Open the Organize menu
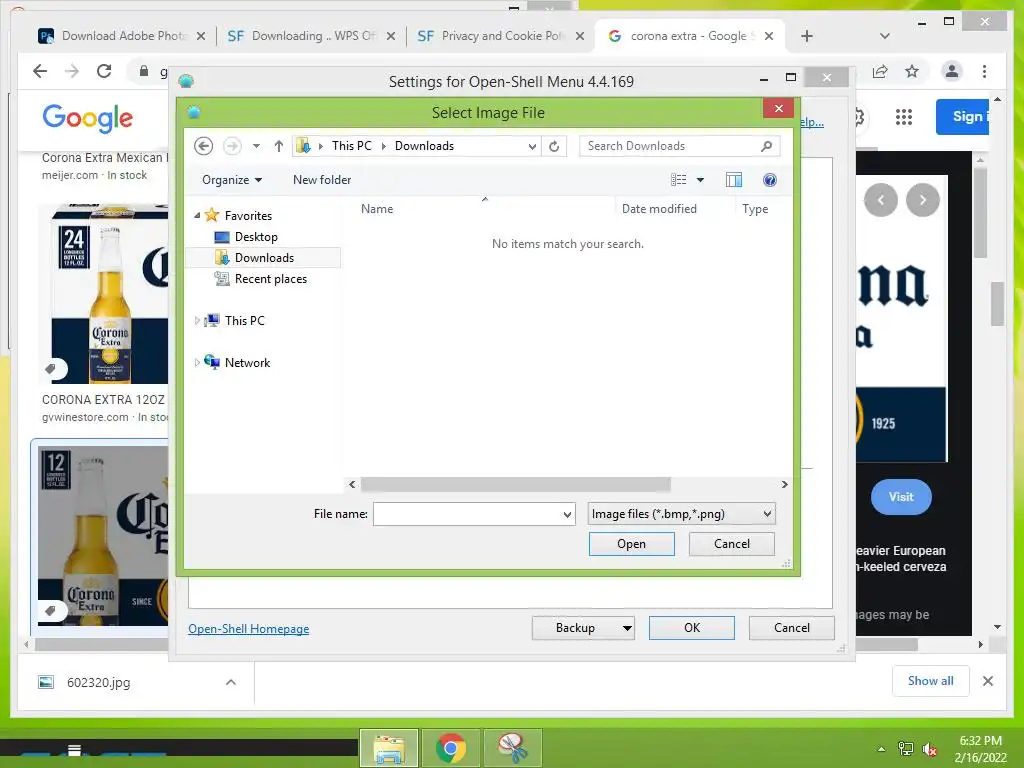This screenshot has height=768, width=1024. 232,180
